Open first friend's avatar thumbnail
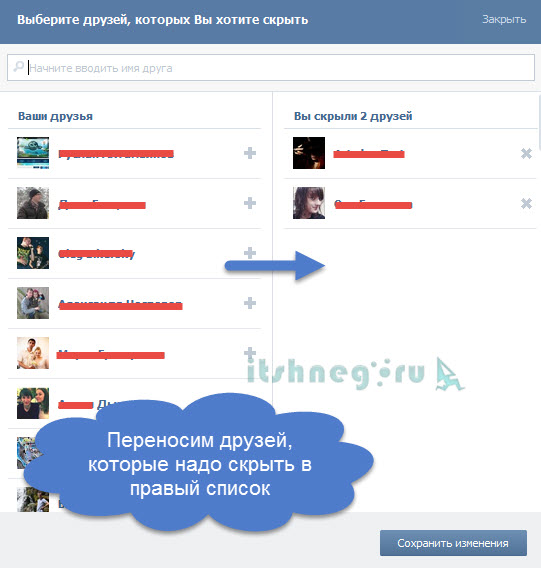The height and width of the screenshot is (568, 541). point(33,153)
